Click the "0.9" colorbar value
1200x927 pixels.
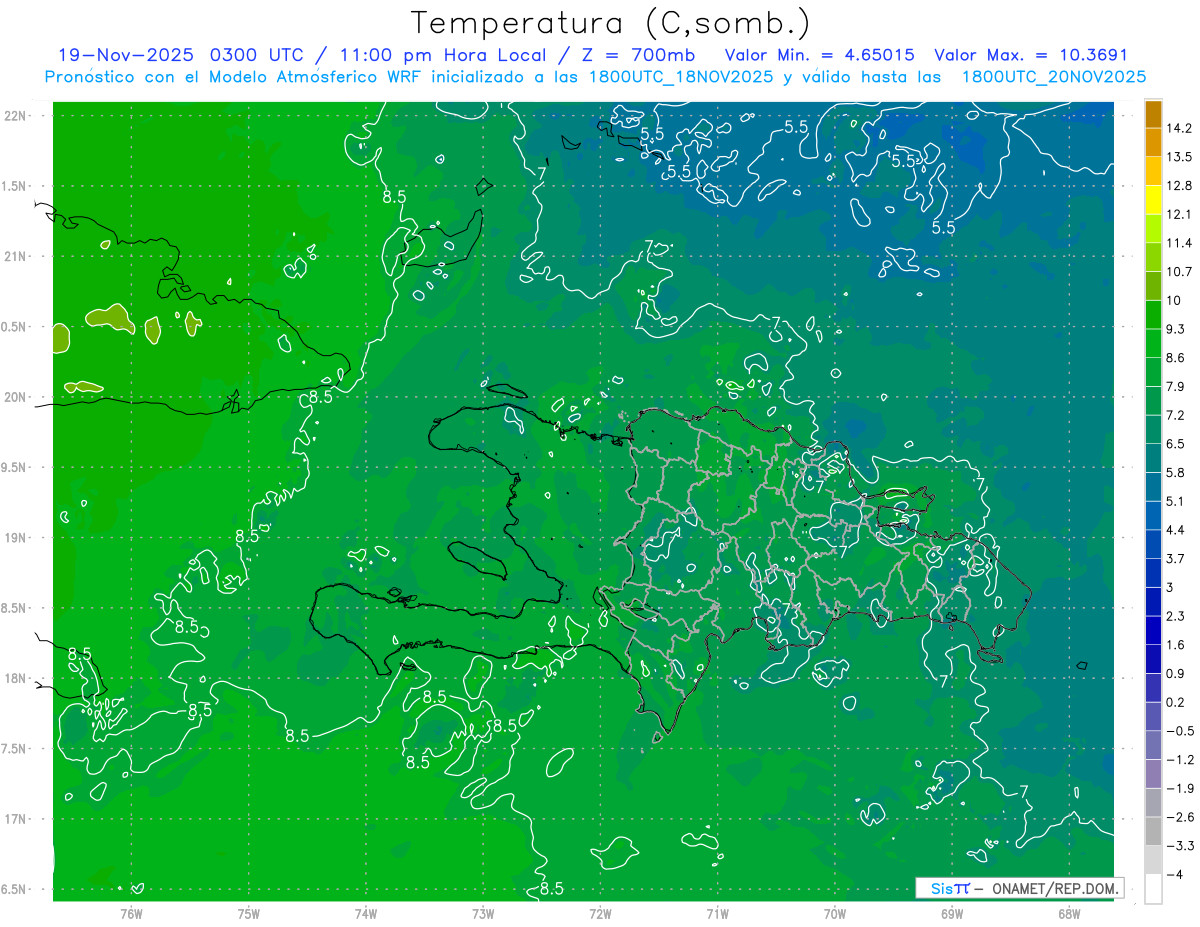[1176, 674]
